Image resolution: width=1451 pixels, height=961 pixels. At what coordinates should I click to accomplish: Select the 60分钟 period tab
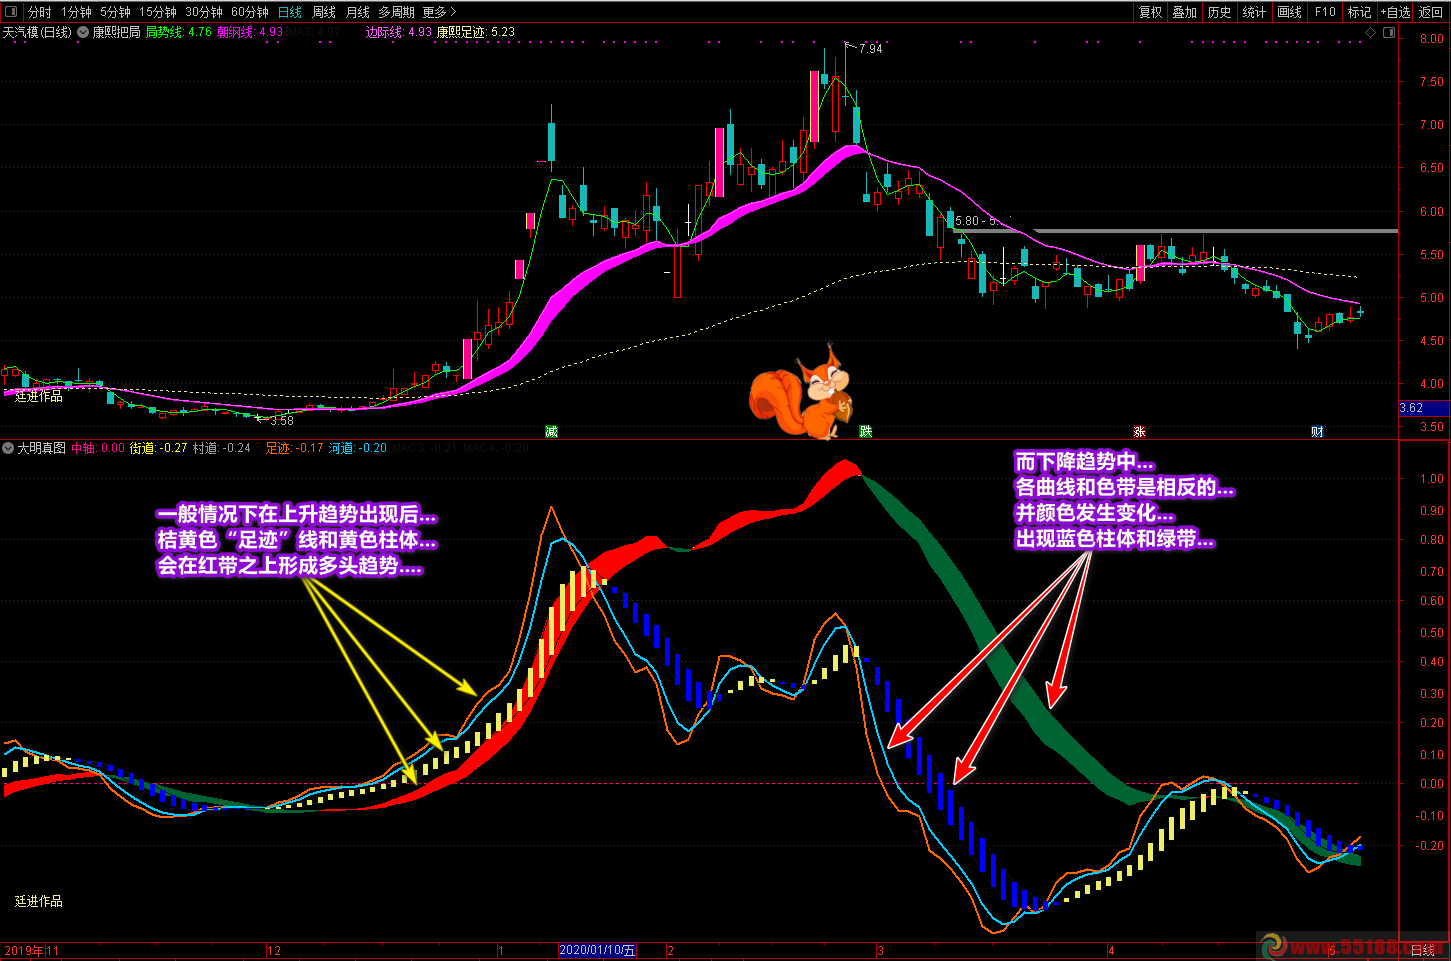pos(249,12)
